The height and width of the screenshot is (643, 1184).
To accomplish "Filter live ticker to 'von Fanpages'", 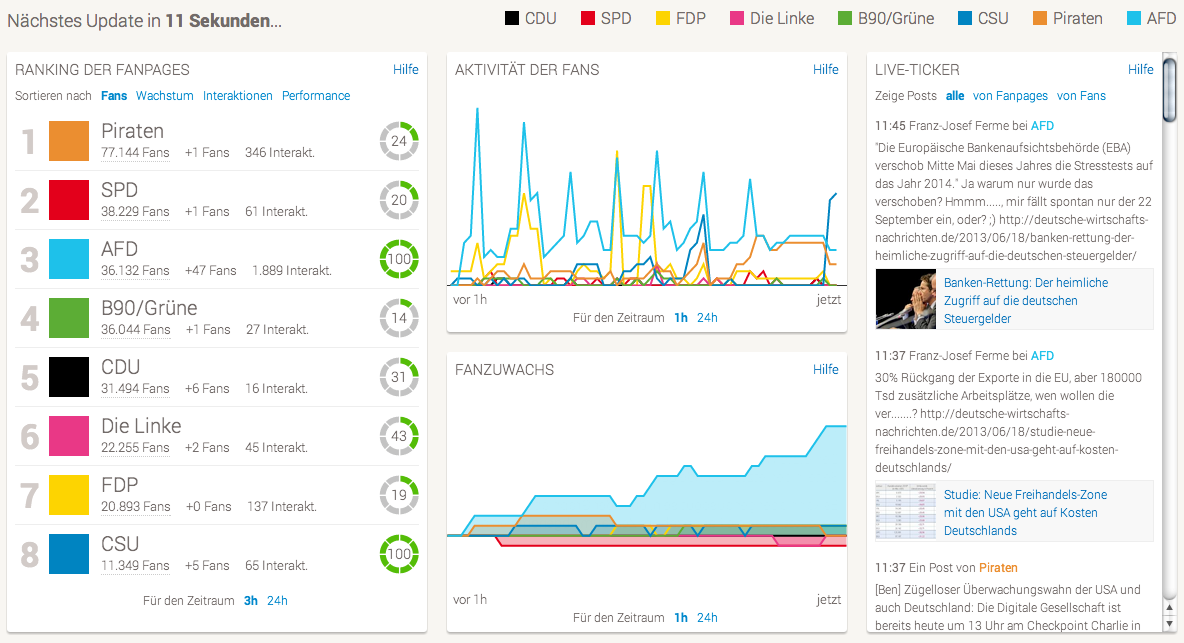I will (1010, 96).
